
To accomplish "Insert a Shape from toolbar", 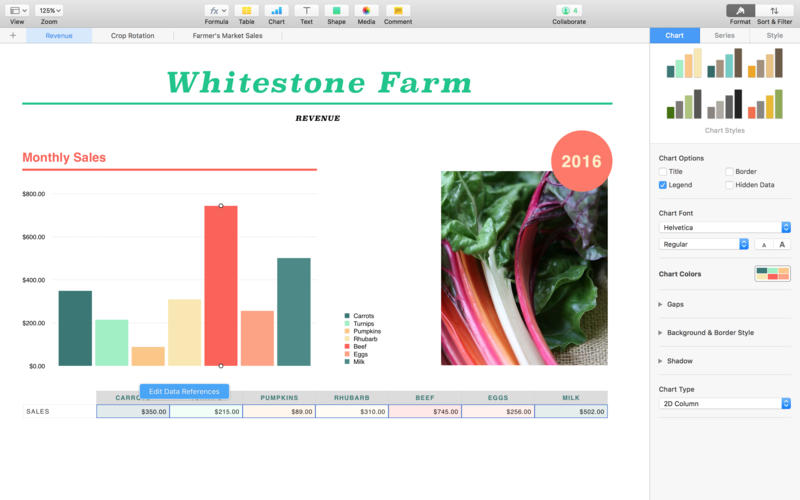I will coord(337,11).
